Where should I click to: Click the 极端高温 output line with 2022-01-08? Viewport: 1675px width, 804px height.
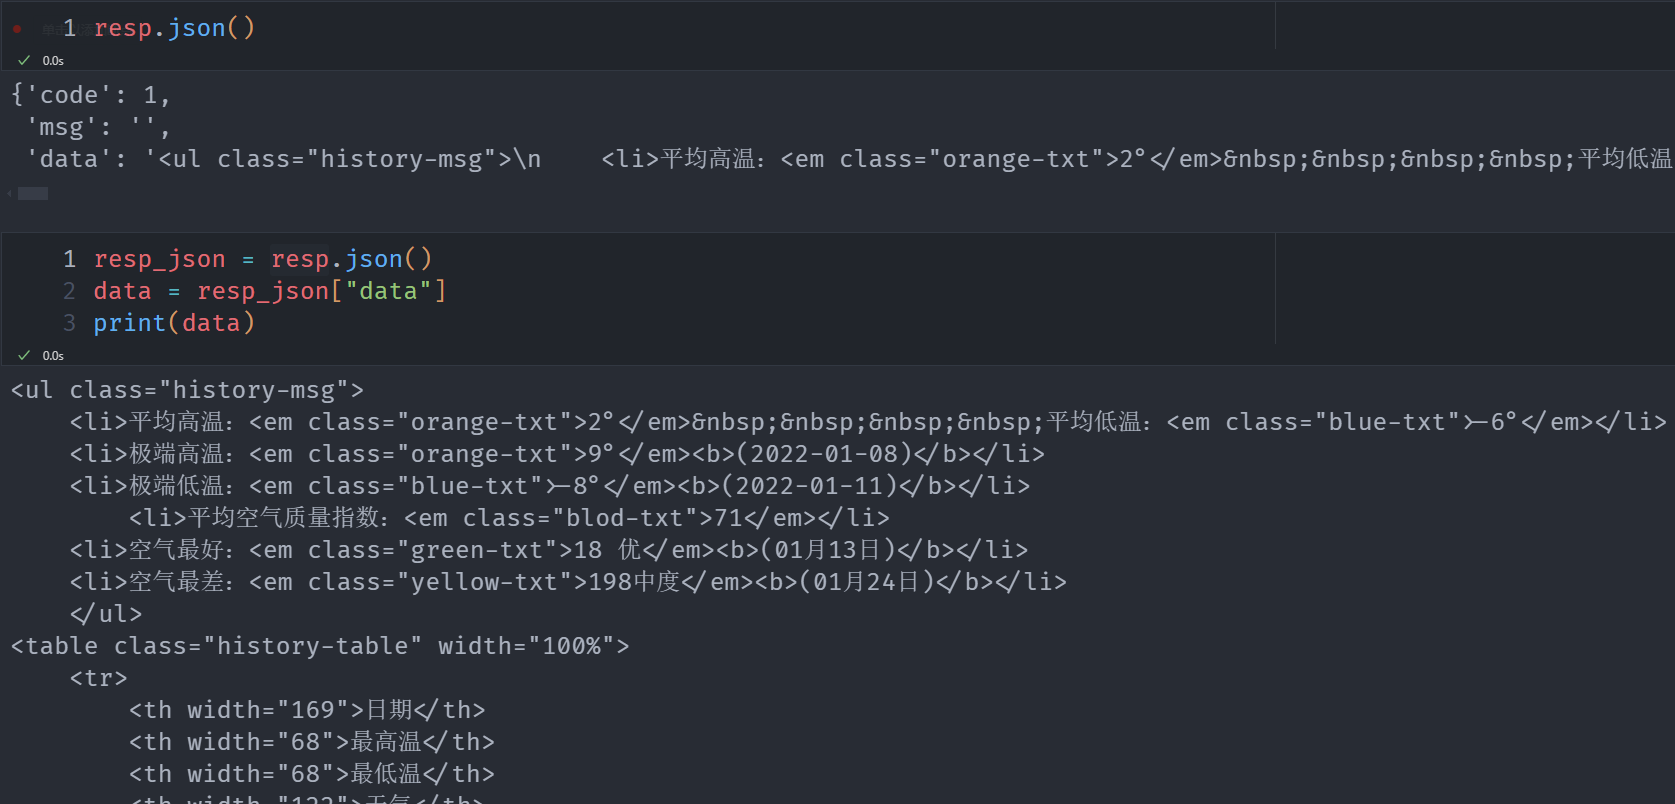[557, 454]
